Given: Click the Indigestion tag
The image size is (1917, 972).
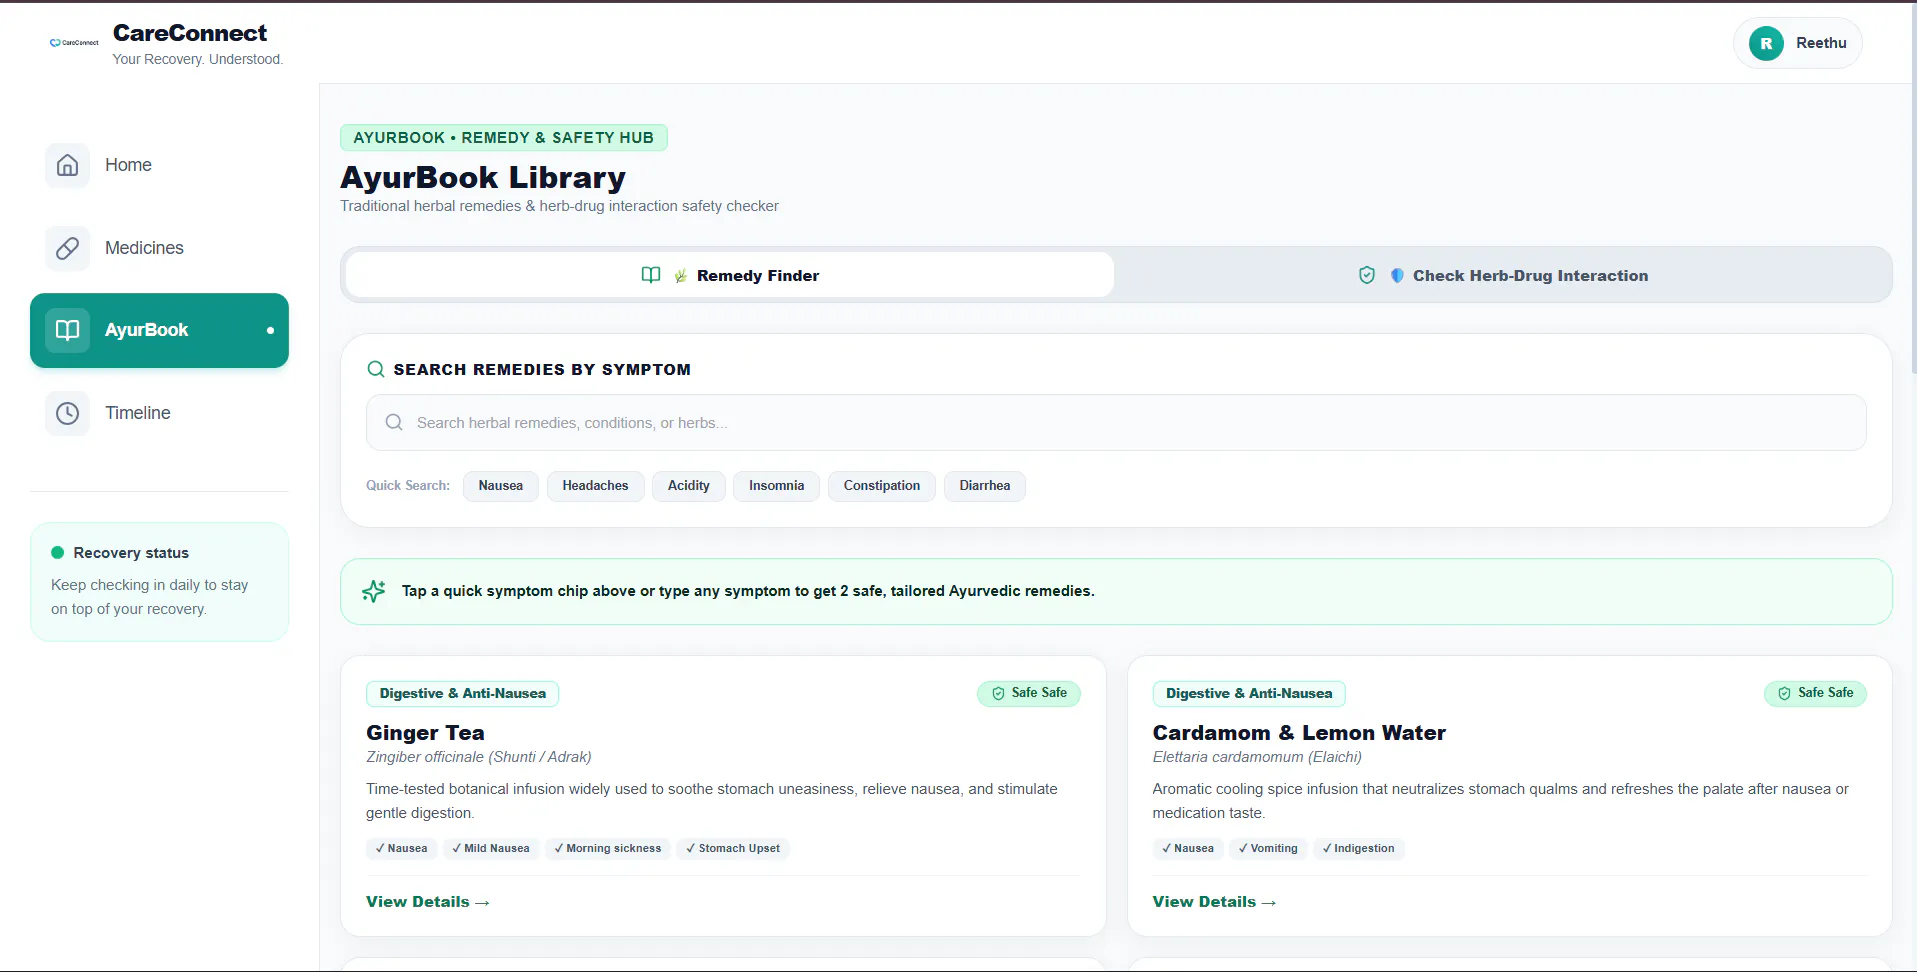Looking at the screenshot, I should click(1358, 848).
